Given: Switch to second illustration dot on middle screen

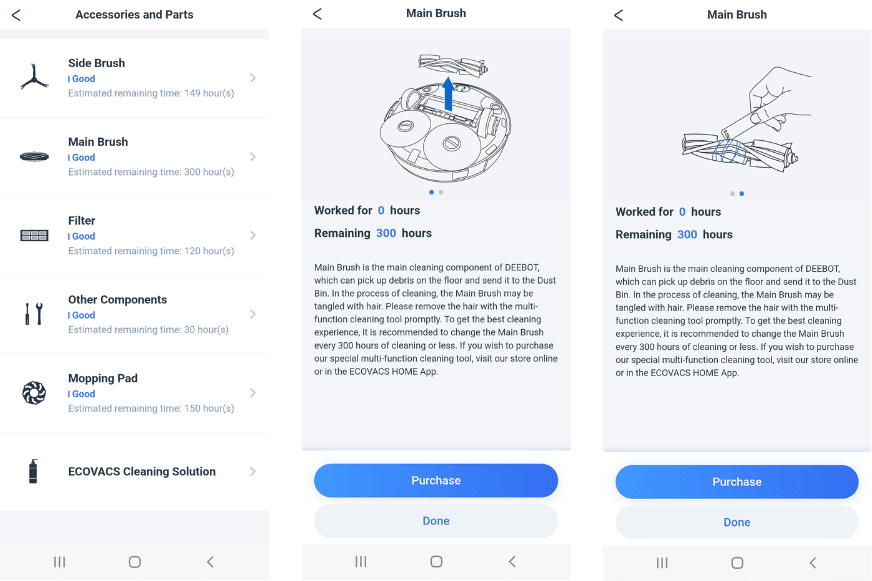Looking at the screenshot, I should click(x=440, y=192).
